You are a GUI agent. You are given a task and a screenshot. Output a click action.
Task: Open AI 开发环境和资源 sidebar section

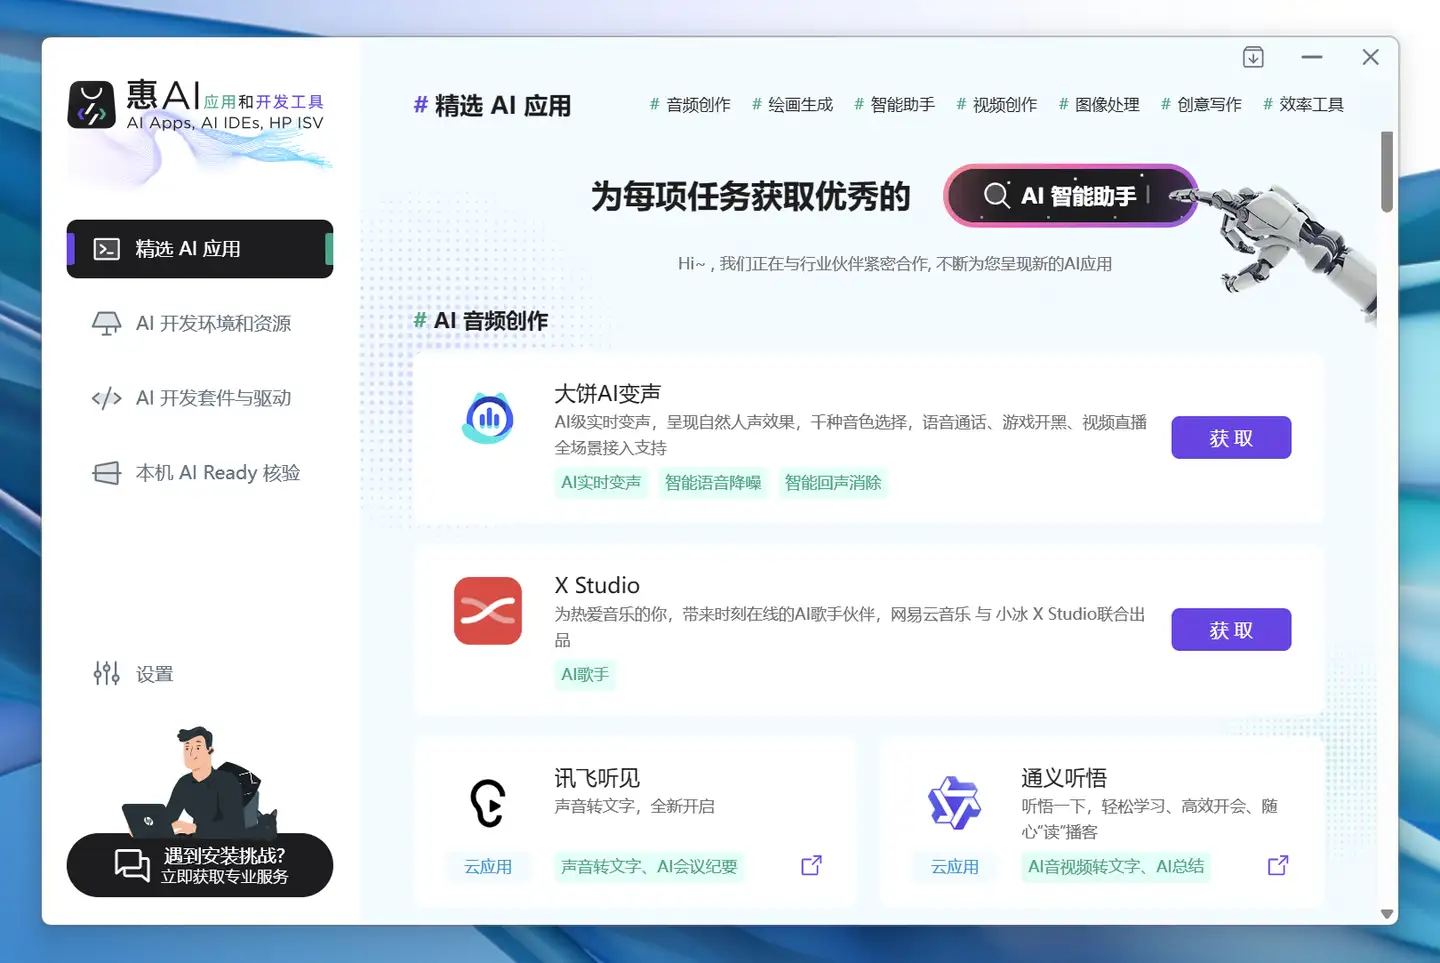click(x=200, y=323)
